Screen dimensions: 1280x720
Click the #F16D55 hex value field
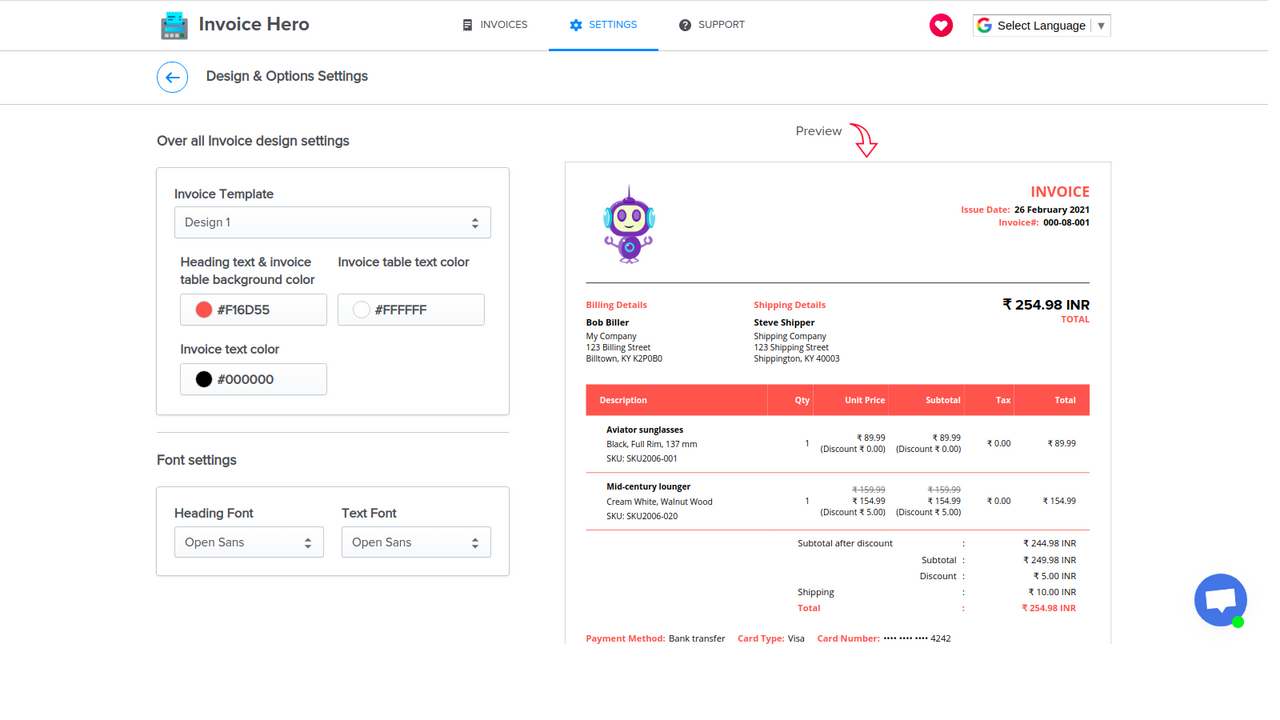253,310
